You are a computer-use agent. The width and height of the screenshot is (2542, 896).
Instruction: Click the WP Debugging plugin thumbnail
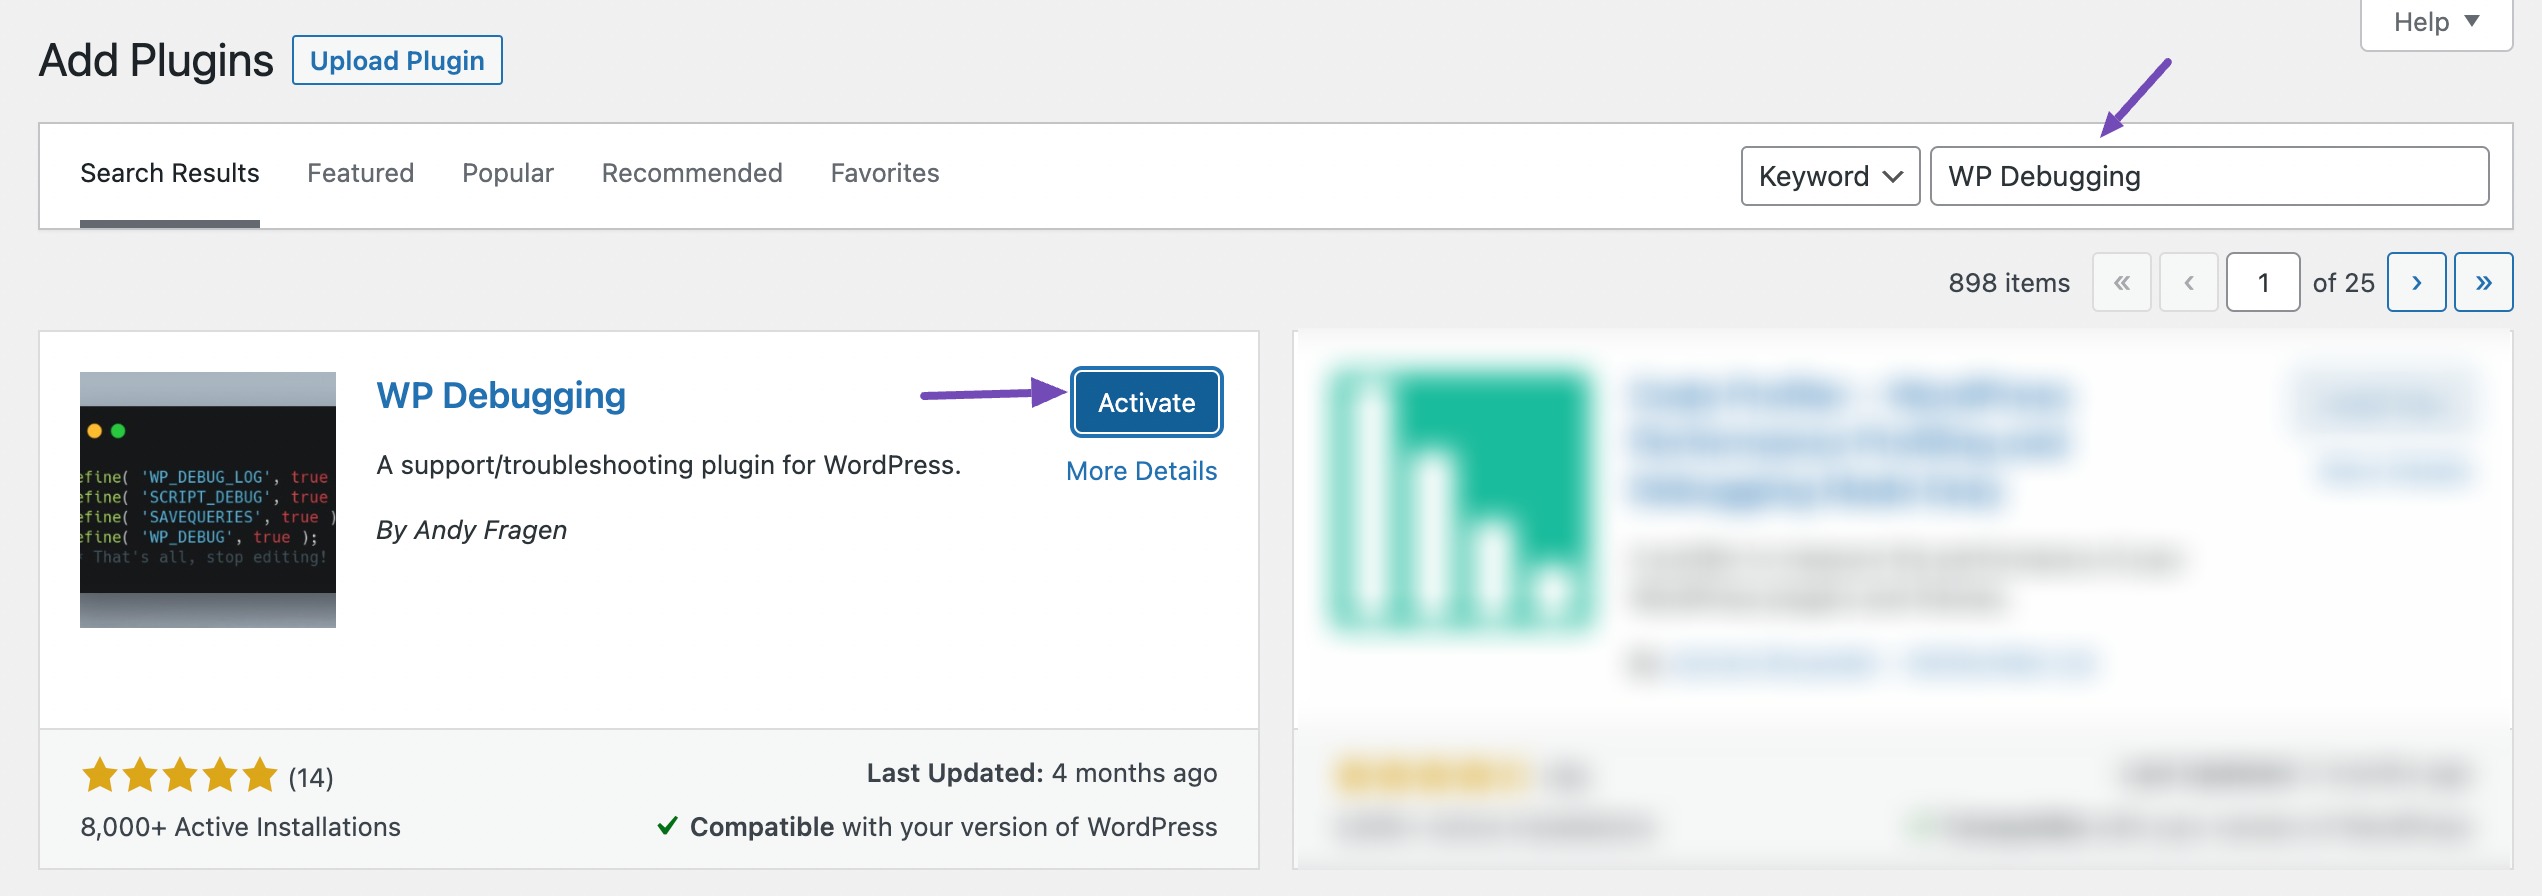pos(208,500)
